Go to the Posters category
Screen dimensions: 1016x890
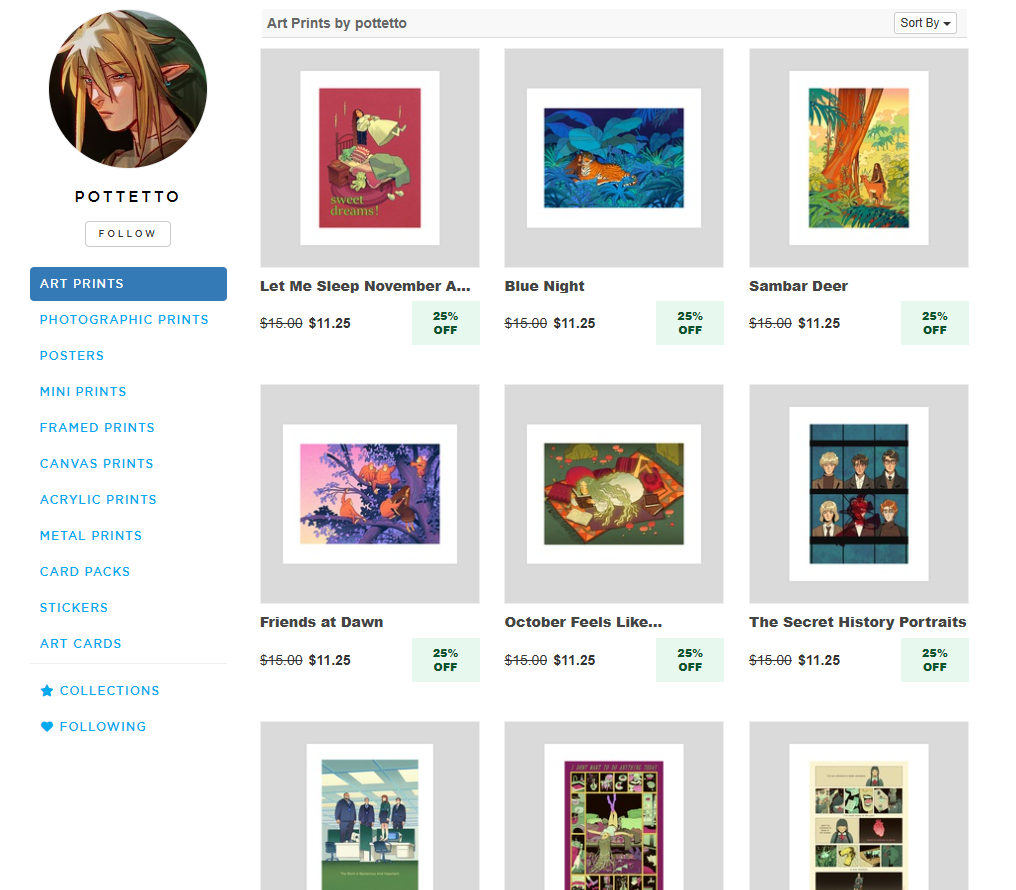click(x=72, y=356)
